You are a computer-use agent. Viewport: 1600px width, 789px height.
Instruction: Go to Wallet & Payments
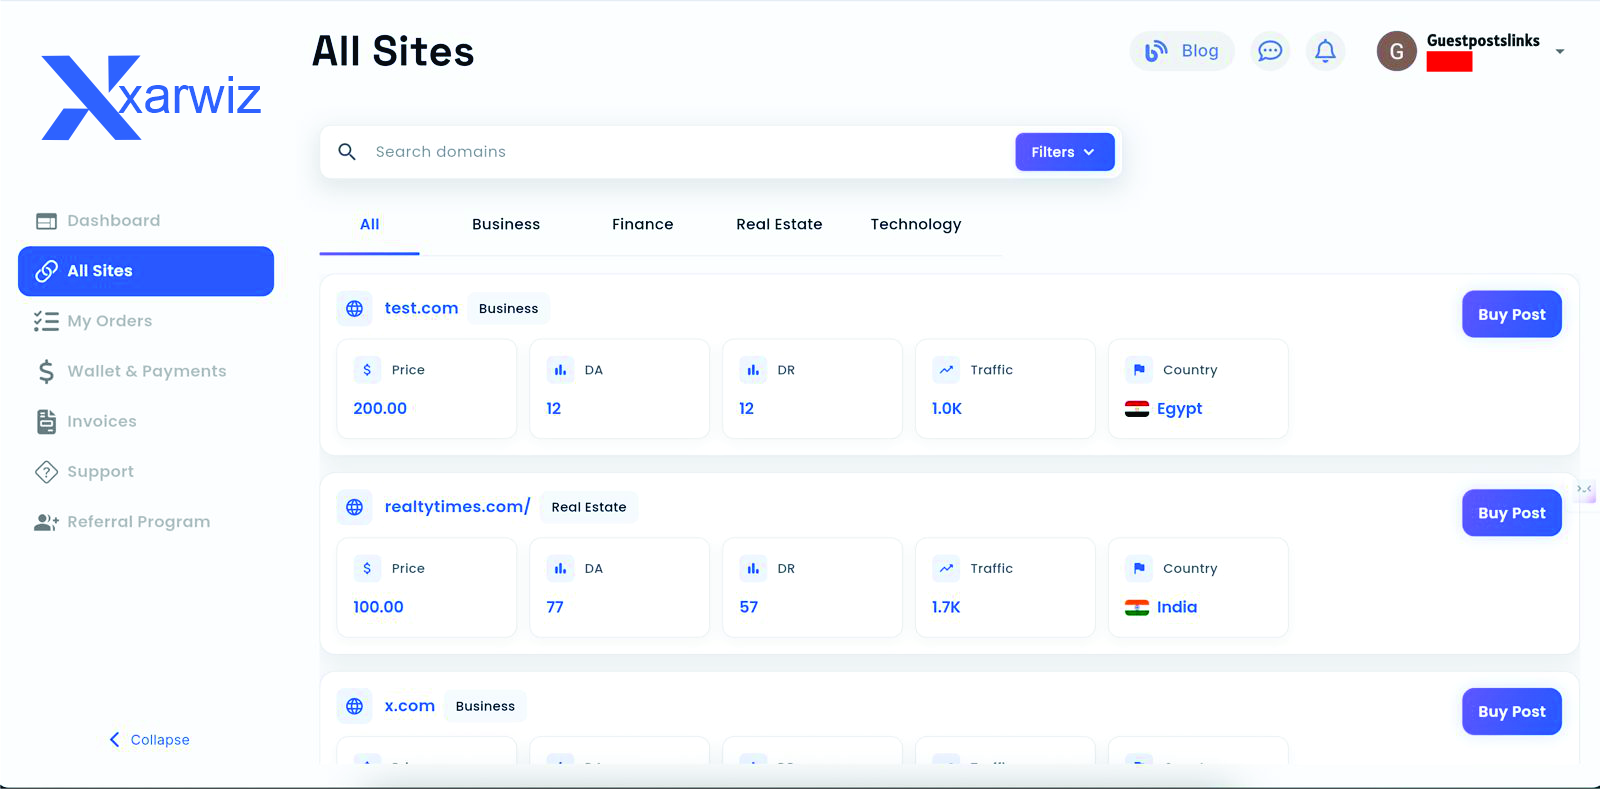click(146, 371)
